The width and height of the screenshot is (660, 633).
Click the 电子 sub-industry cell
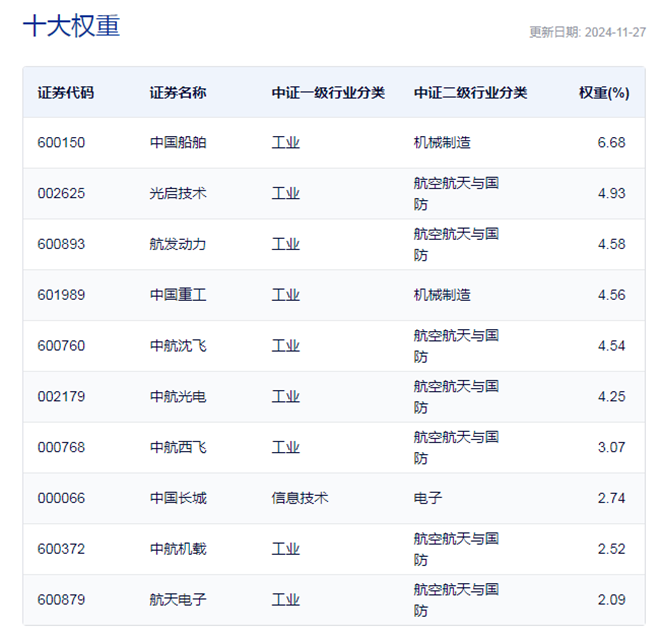[x=428, y=498]
